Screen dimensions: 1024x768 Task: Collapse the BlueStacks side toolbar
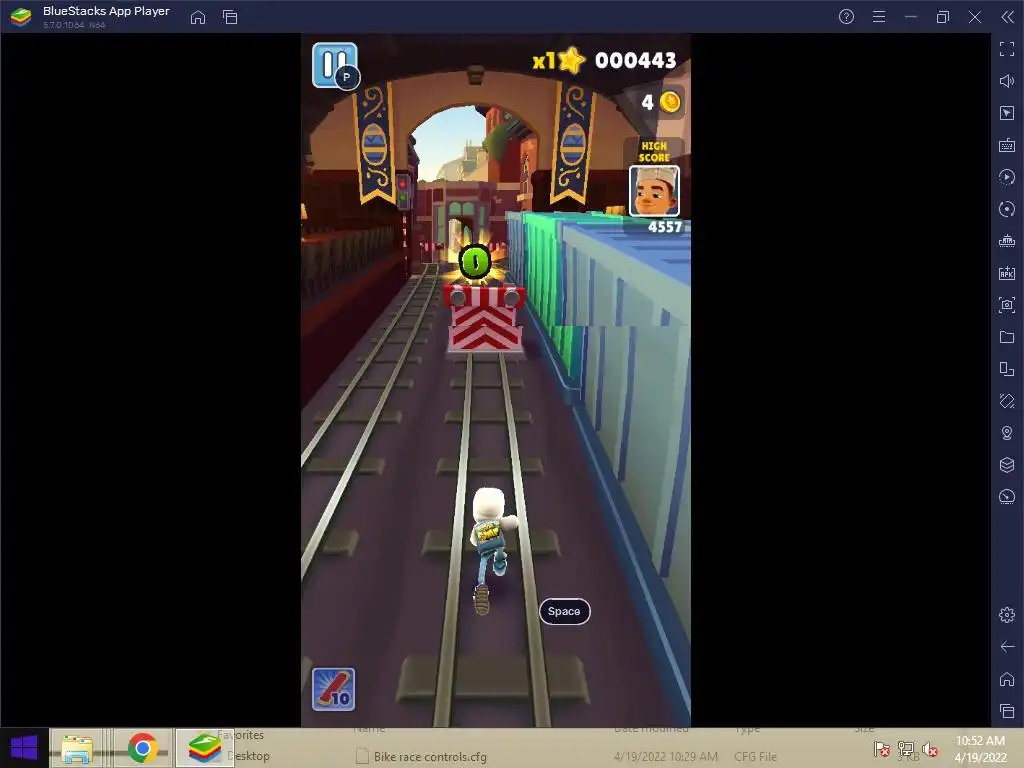pos(1008,17)
